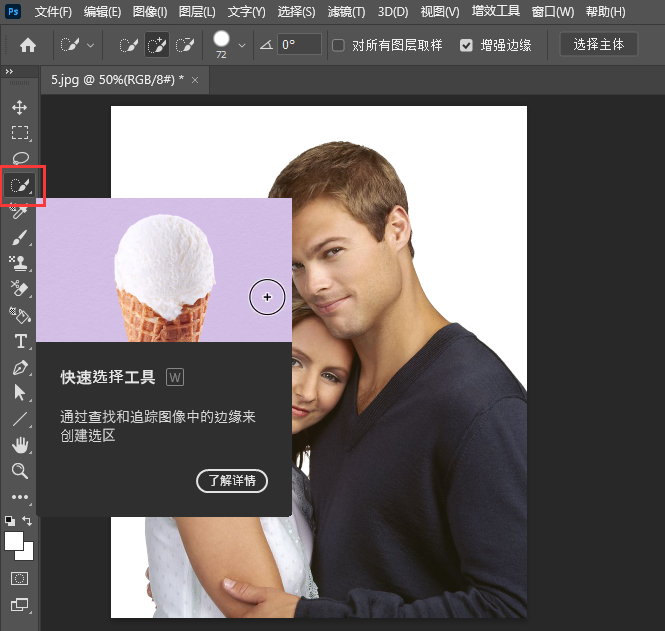
Task: Change screen mode icon
Action: tap(20, 604)
